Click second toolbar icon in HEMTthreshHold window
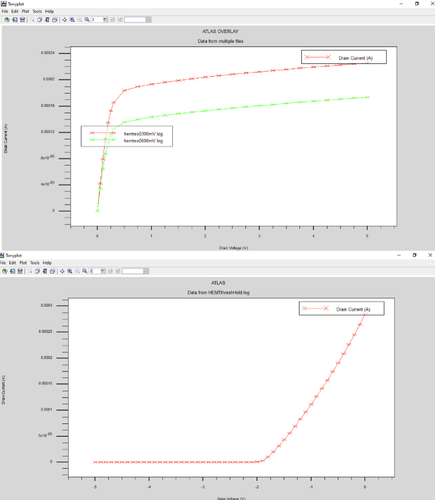 click(12, 271)
